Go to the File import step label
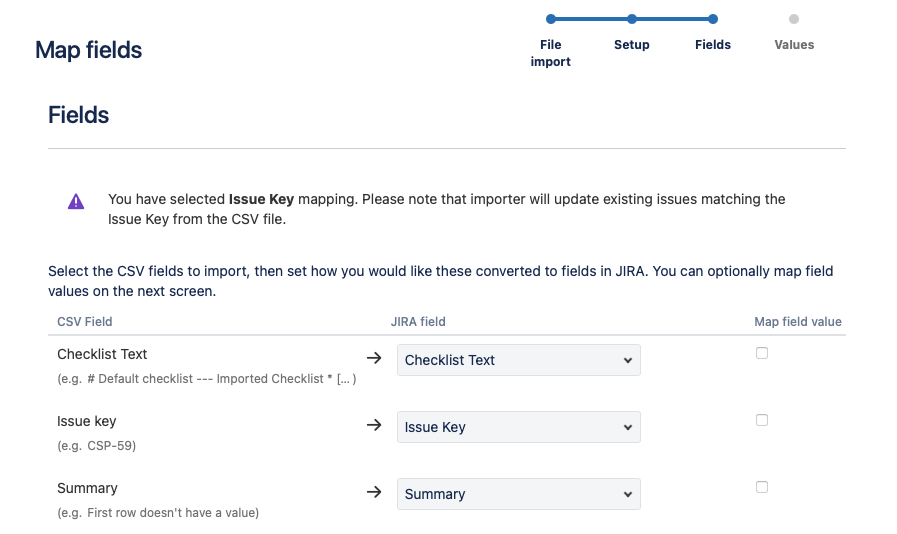 pyautogui.click(x=551, y=53)
